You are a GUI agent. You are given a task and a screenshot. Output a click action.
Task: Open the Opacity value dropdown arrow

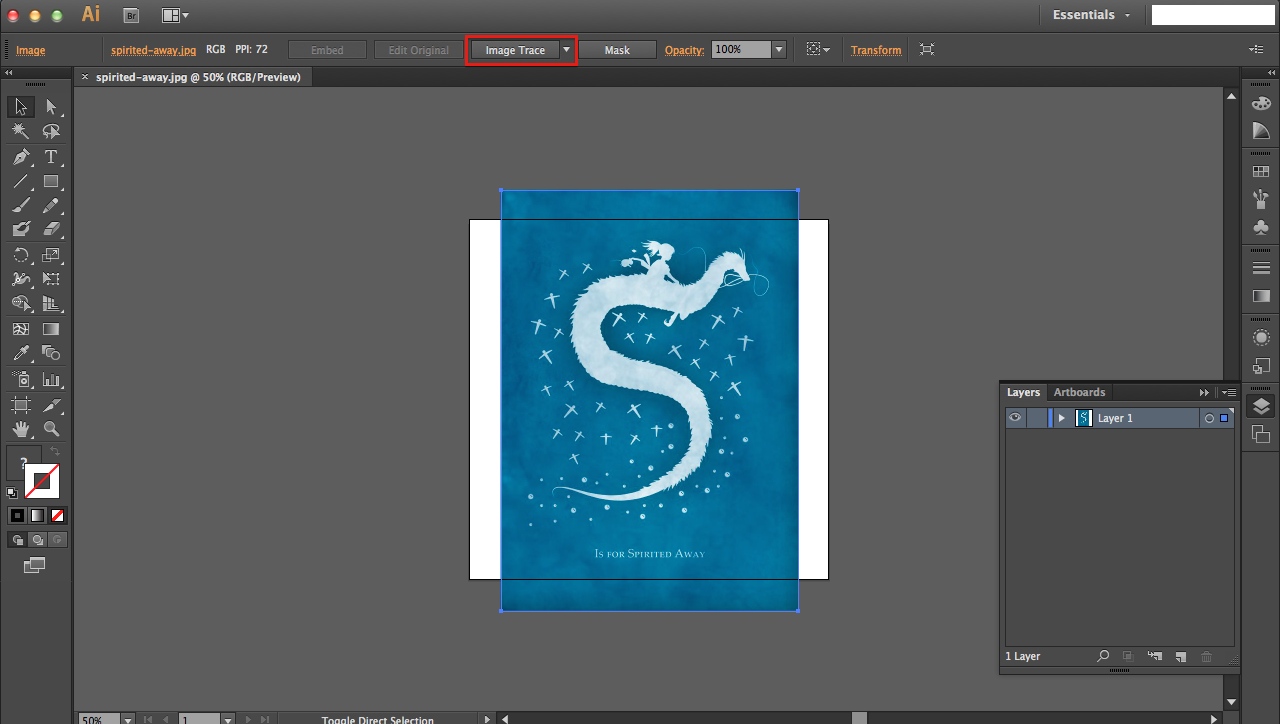pos(779,49)
